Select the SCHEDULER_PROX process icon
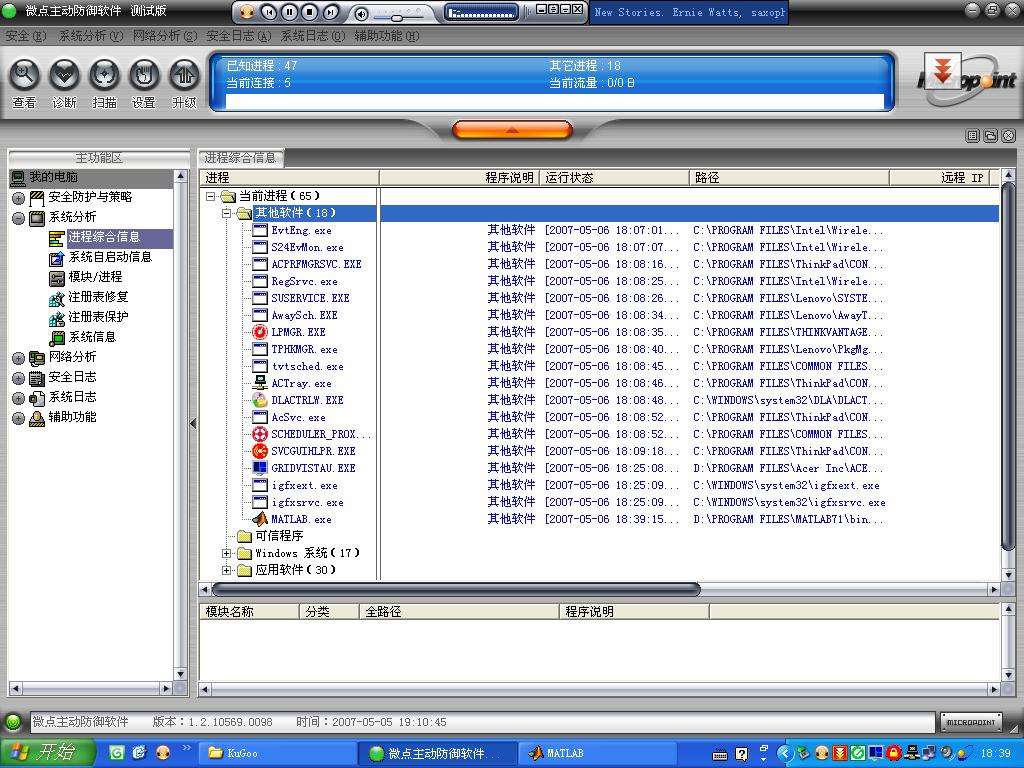 pyautogui.click(x=260, y=434)
